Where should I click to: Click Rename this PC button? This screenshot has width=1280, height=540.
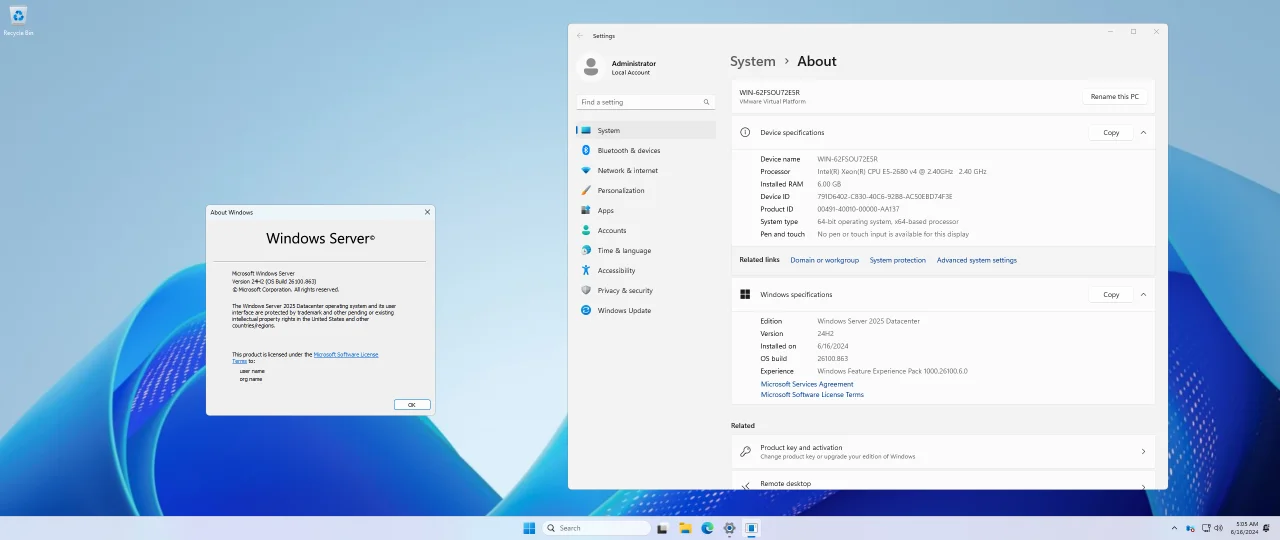tap(1115, 96)
